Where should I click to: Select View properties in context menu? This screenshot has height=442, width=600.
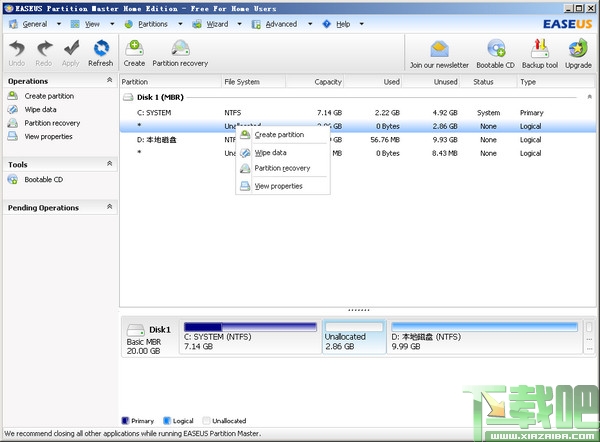(278, 186)
